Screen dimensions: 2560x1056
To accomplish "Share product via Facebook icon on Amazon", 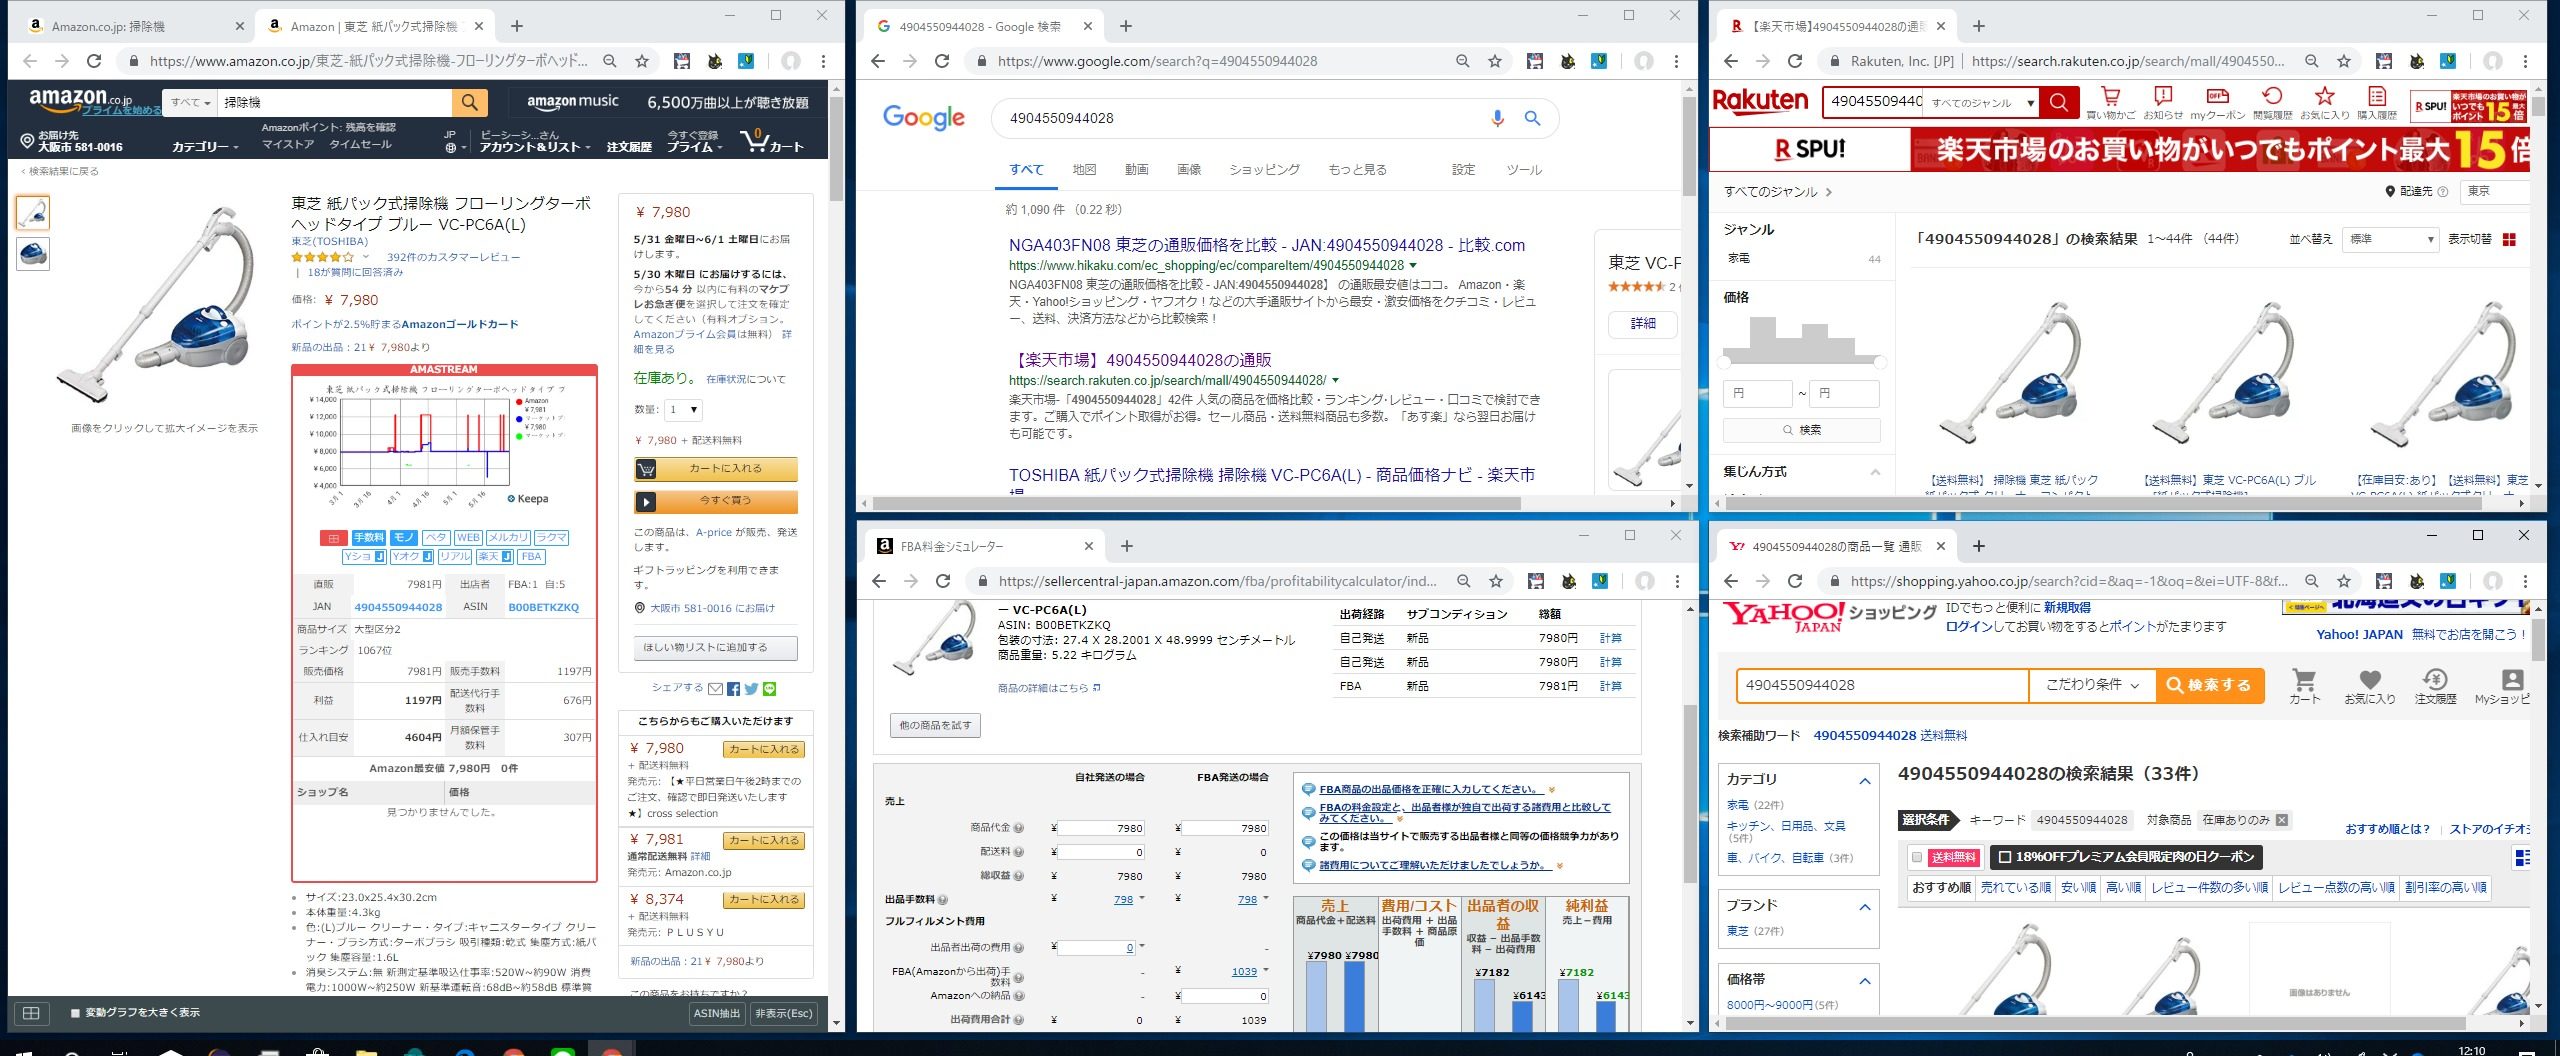I will [734, 689].
